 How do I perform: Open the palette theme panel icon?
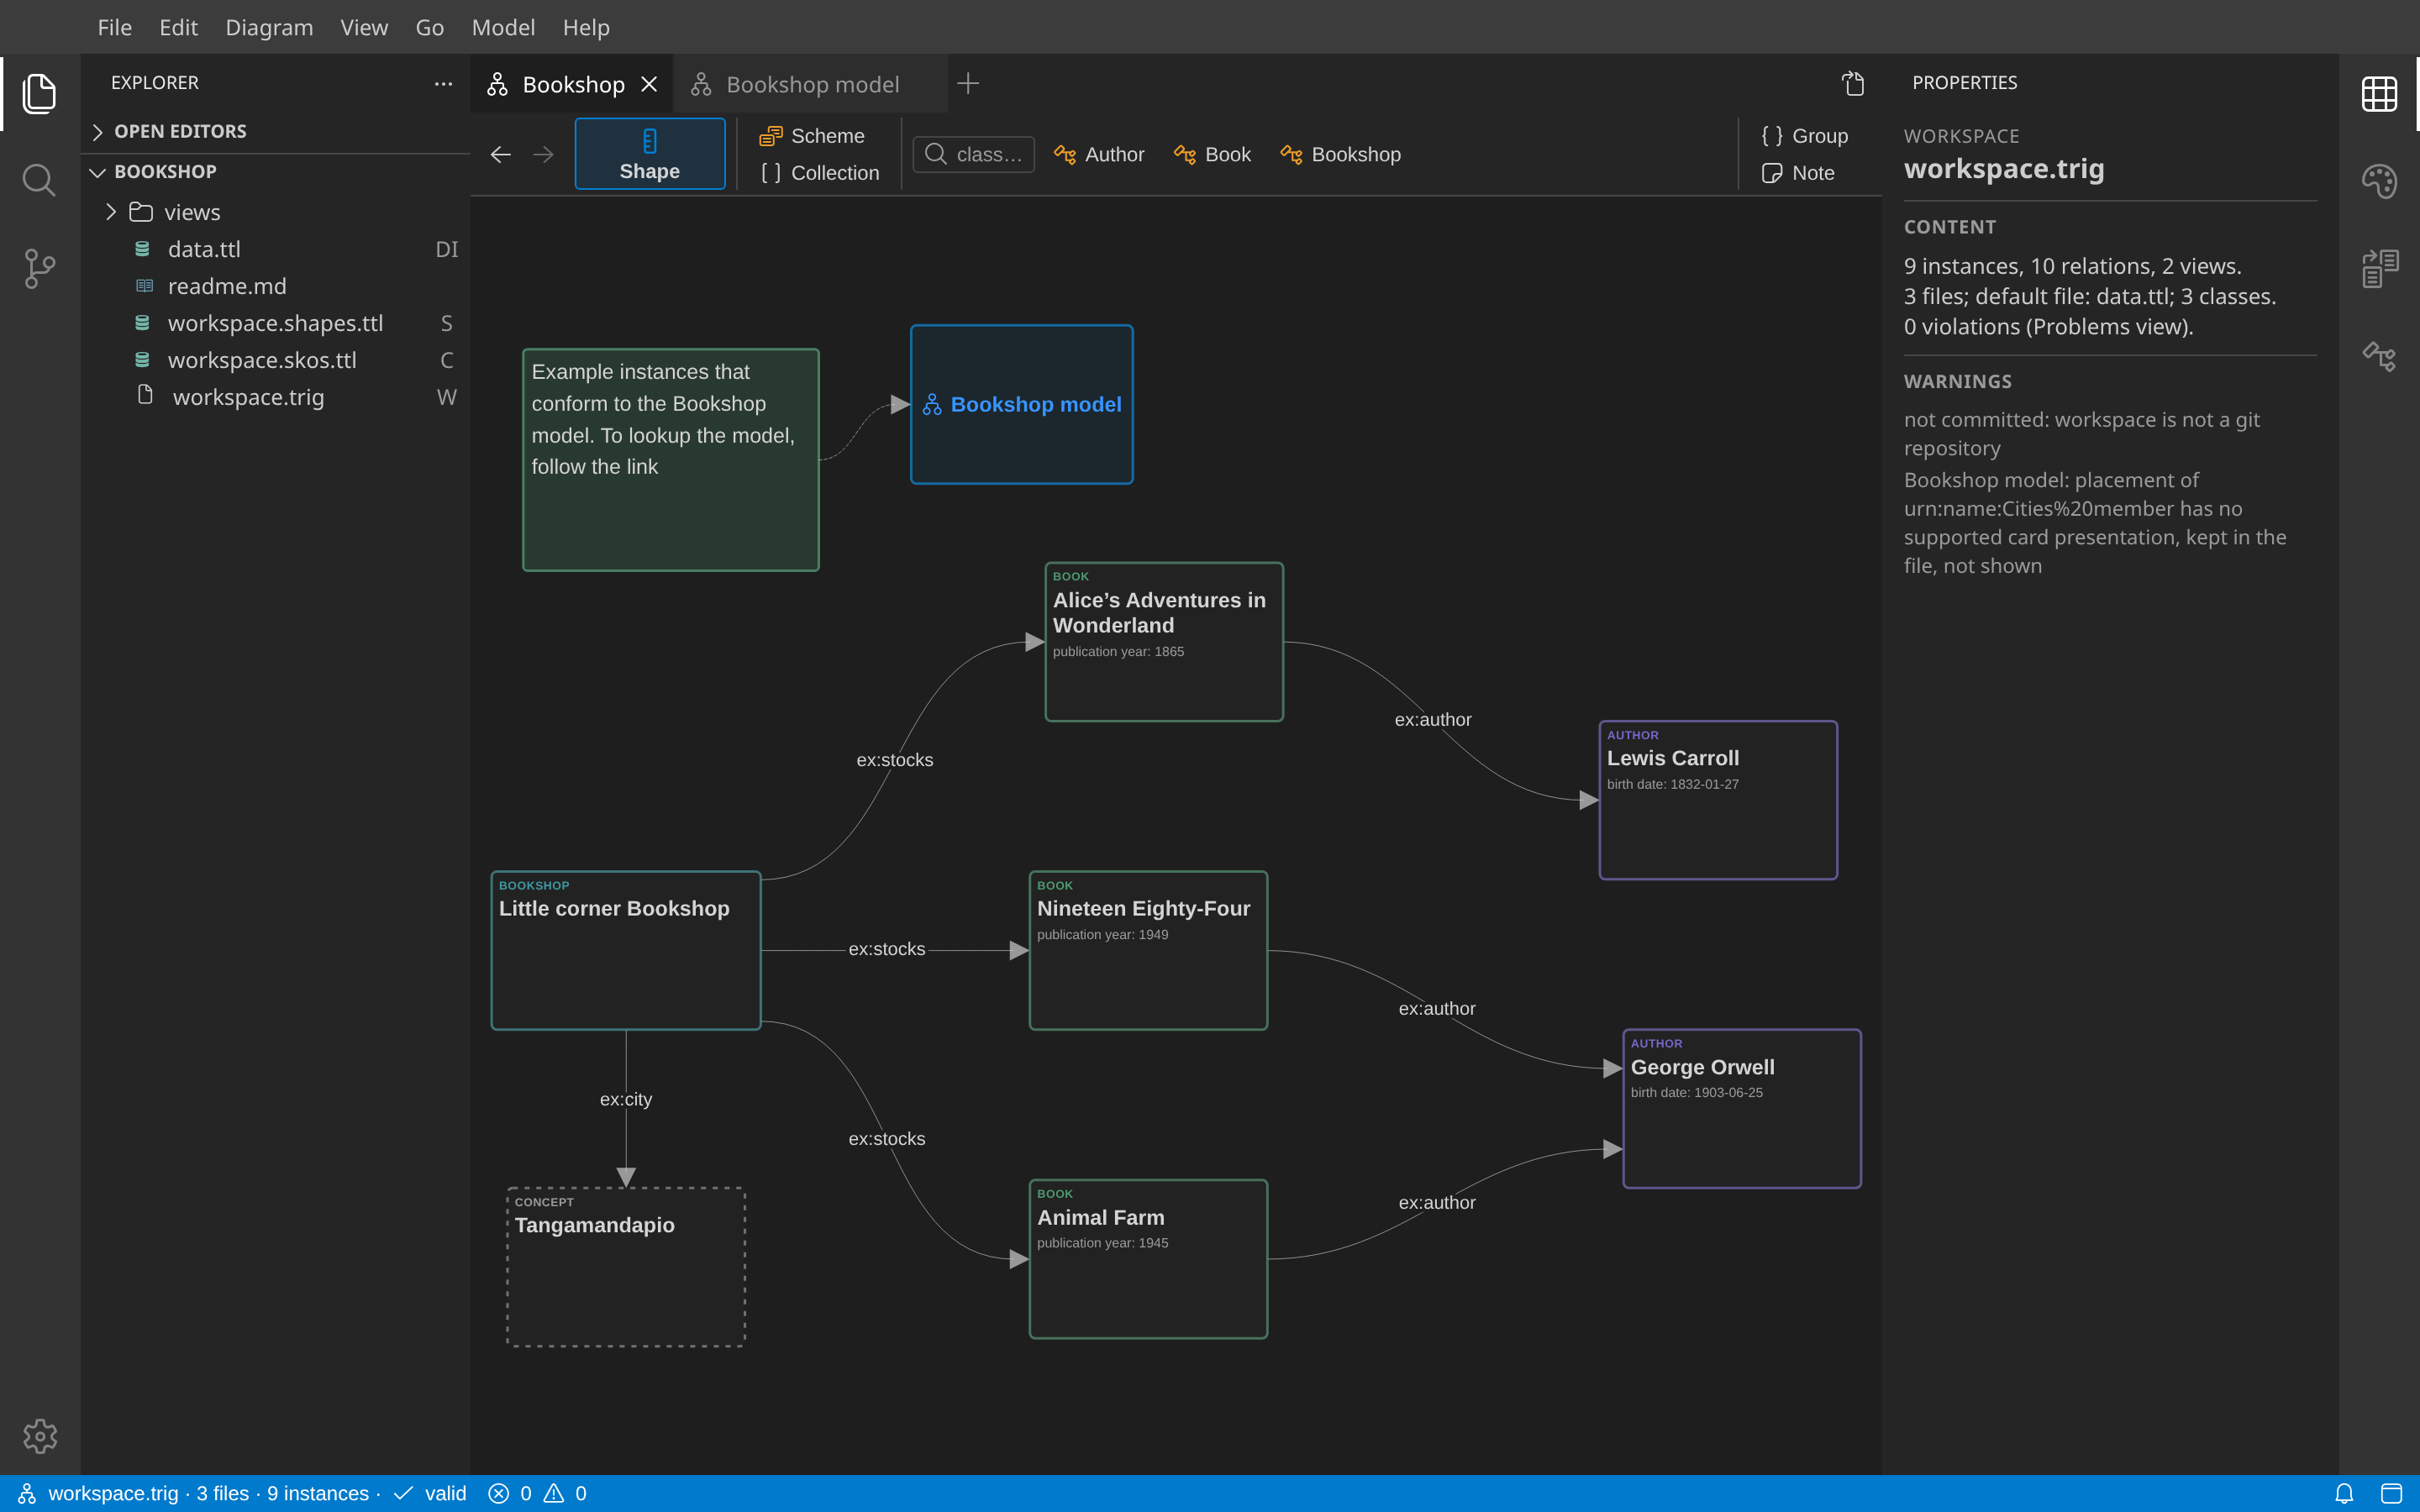tap(2379, 181)
